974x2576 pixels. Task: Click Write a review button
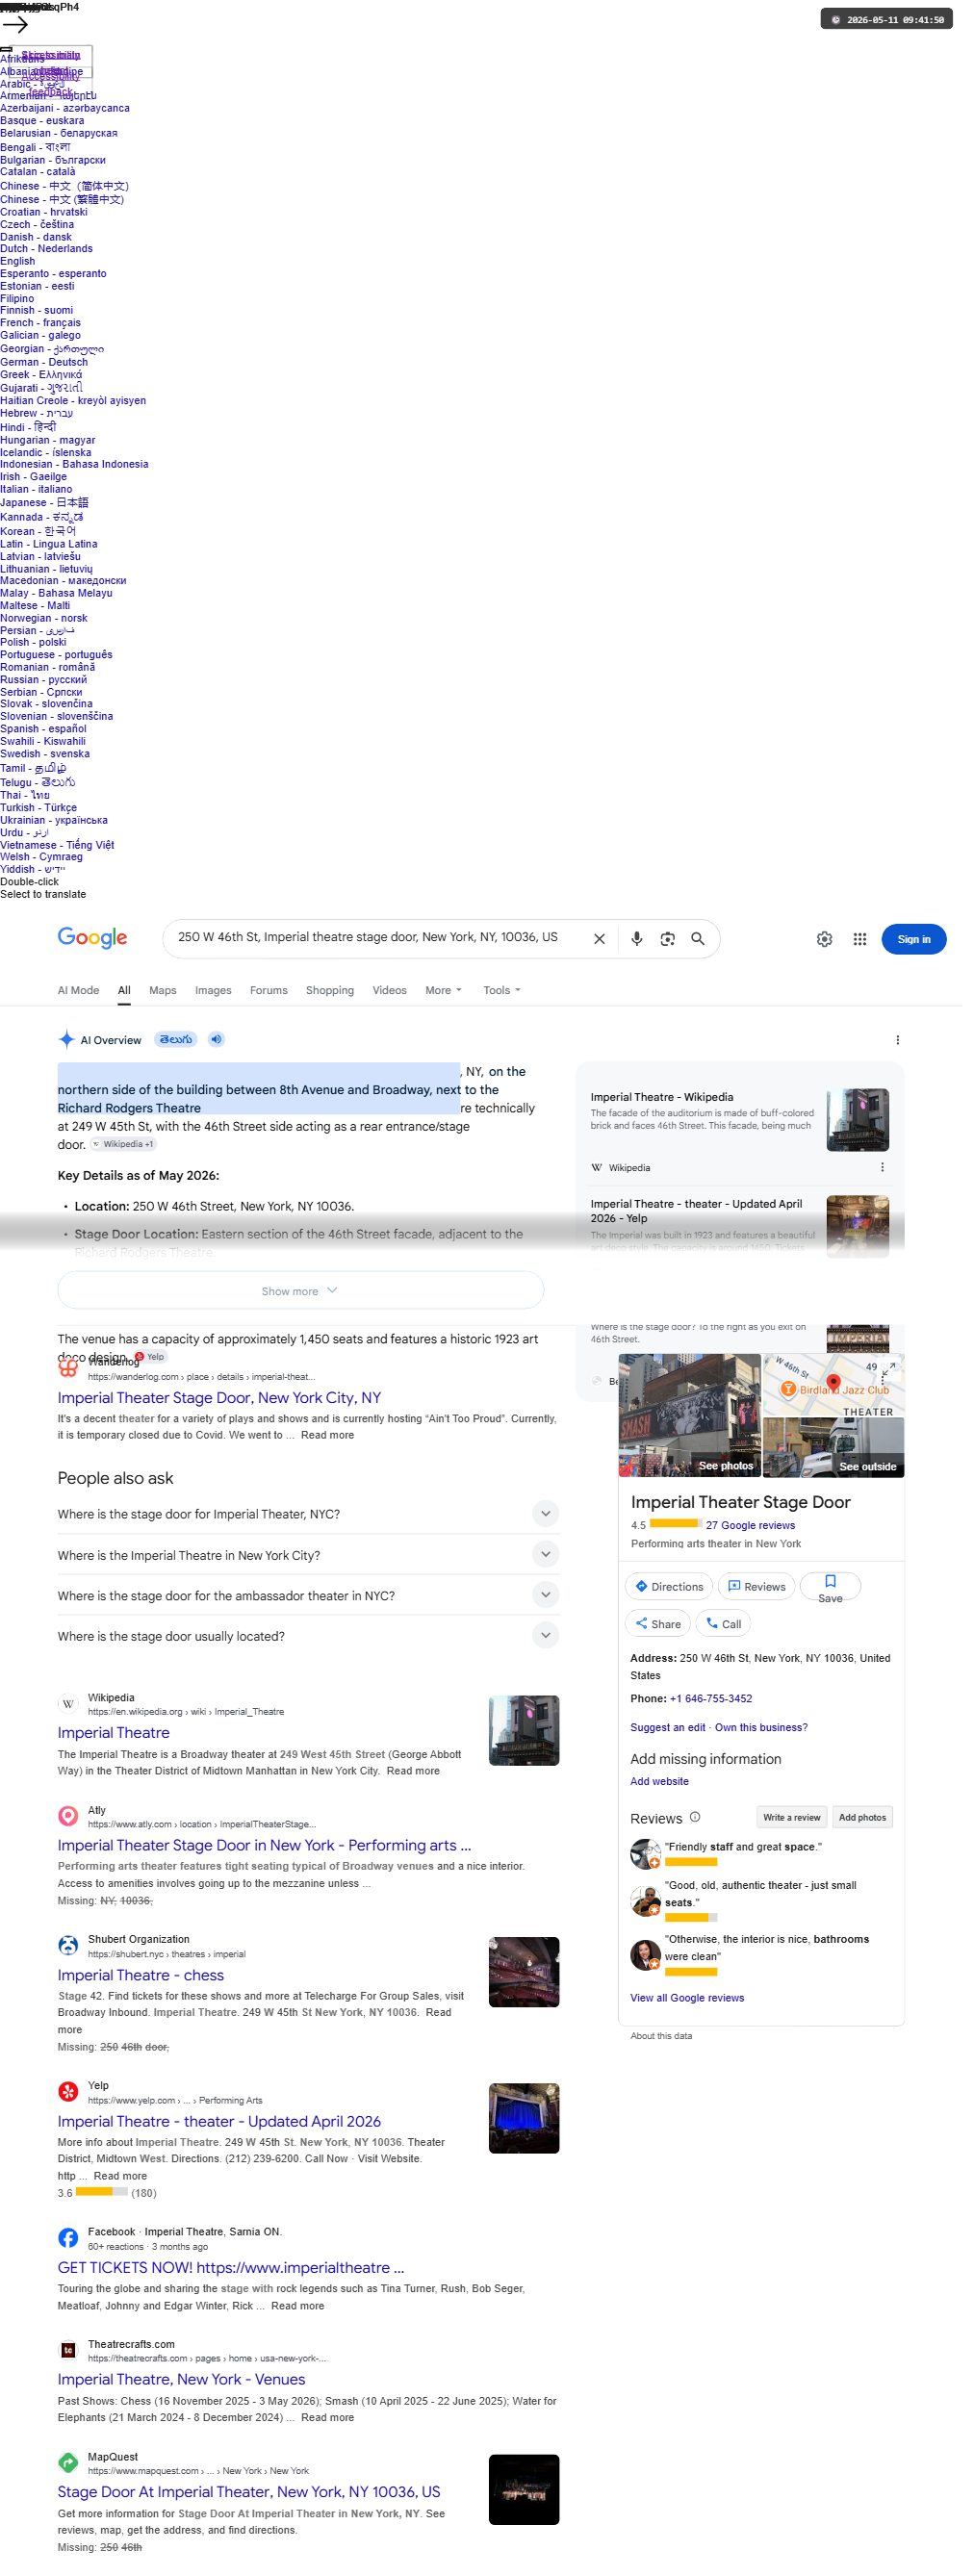pos(800,1837)
